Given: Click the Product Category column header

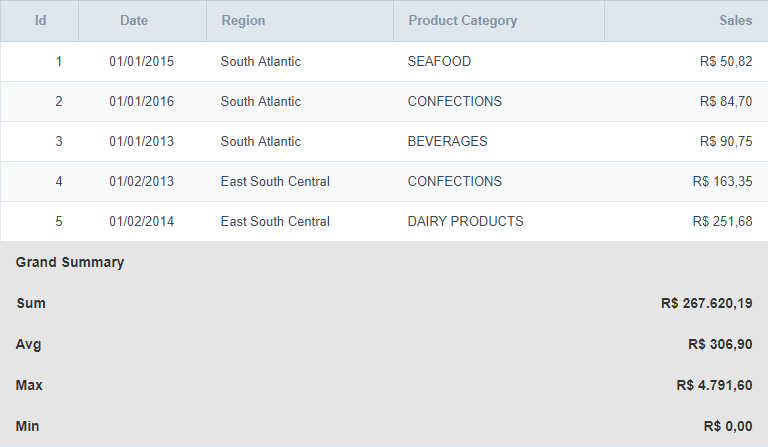Looking at the screenshot, I should pyautogui.click(x=463, y=21).
